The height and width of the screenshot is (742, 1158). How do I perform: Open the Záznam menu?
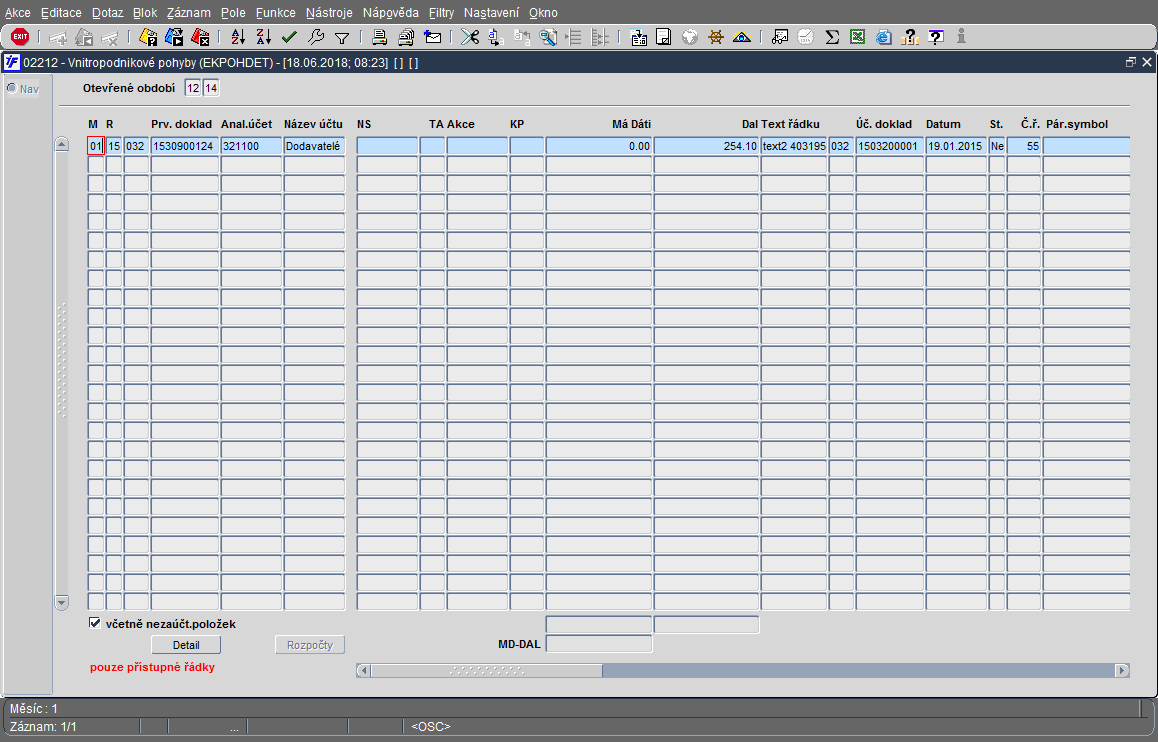[188, 13]
